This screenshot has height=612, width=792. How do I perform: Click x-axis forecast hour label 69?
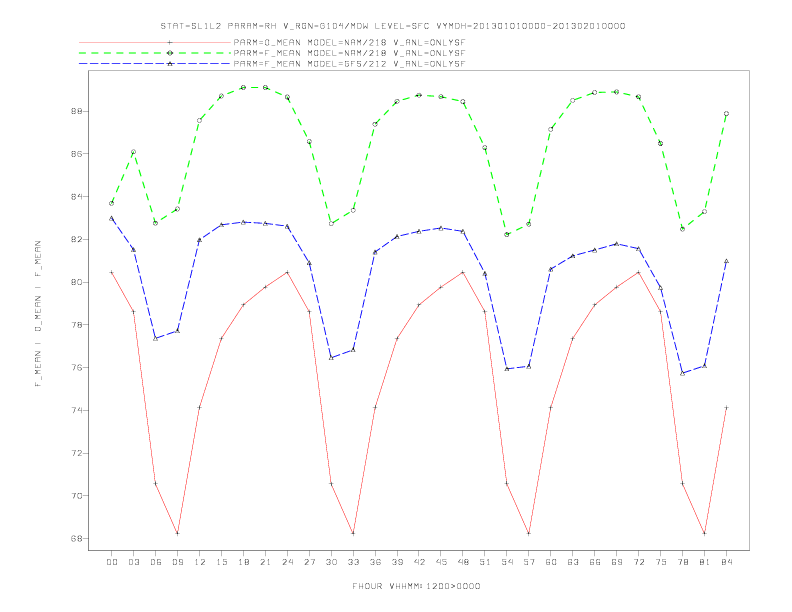[x=617, y=562]
